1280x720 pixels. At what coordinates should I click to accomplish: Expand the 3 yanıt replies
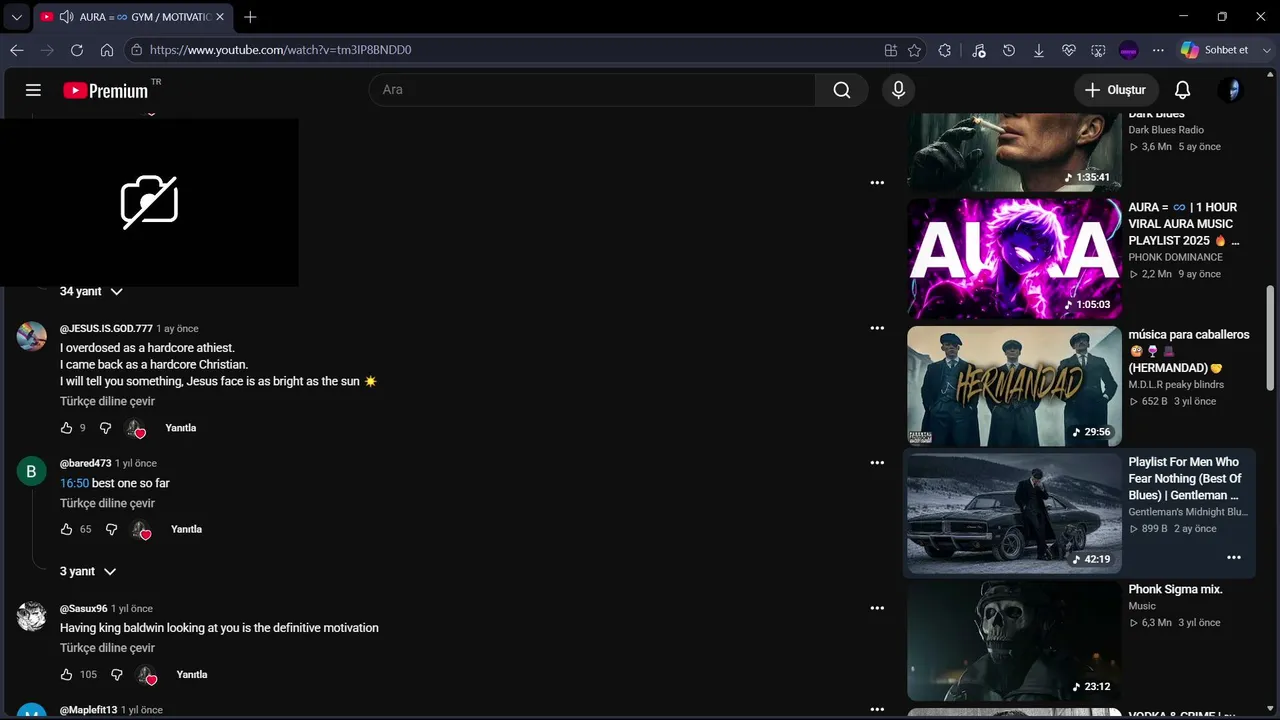click(88, 571)
